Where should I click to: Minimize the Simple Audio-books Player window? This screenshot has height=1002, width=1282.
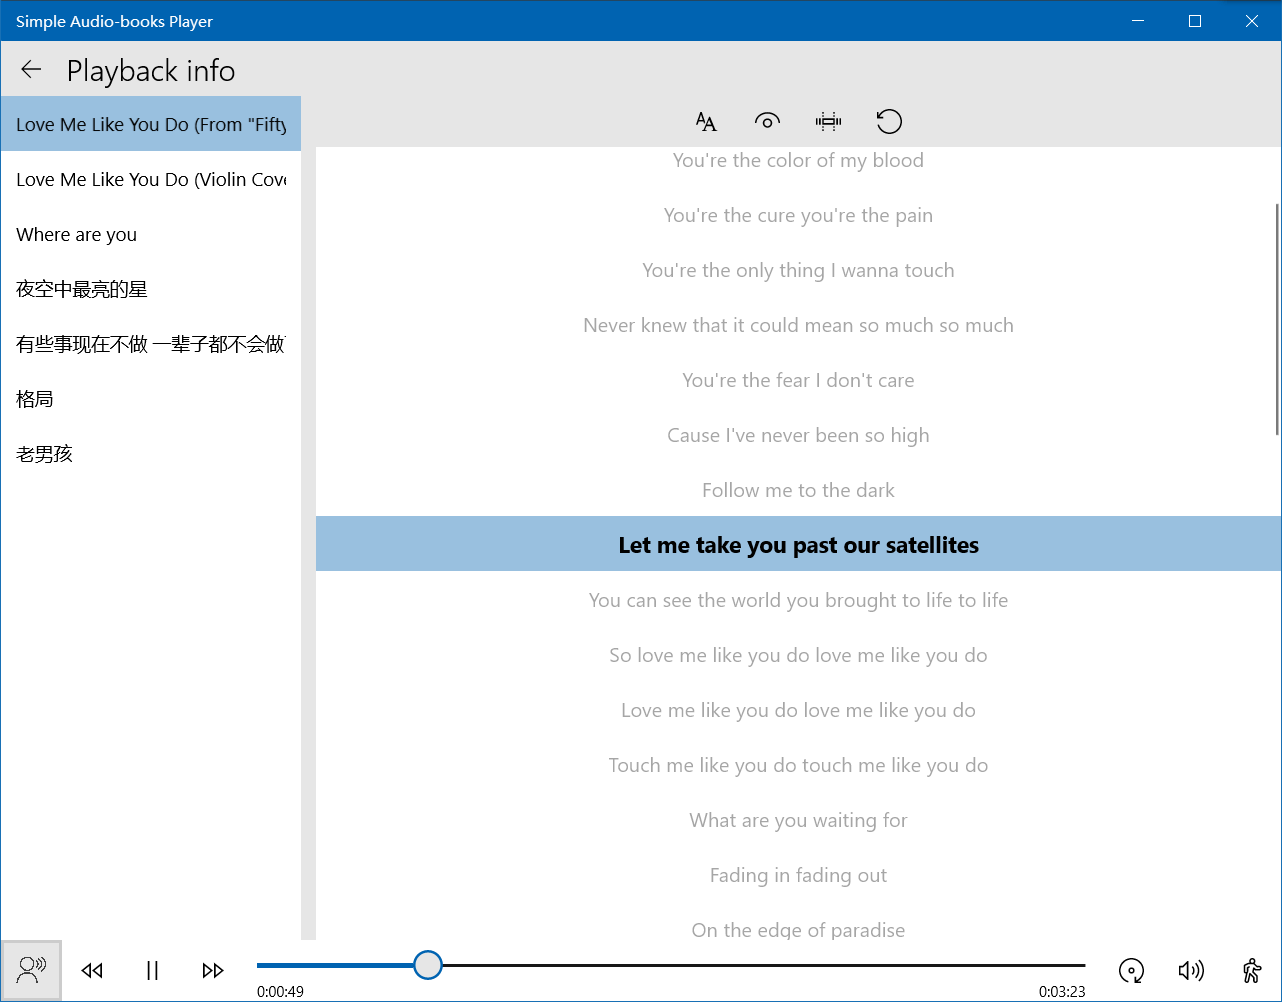(x=1138, y=21)
